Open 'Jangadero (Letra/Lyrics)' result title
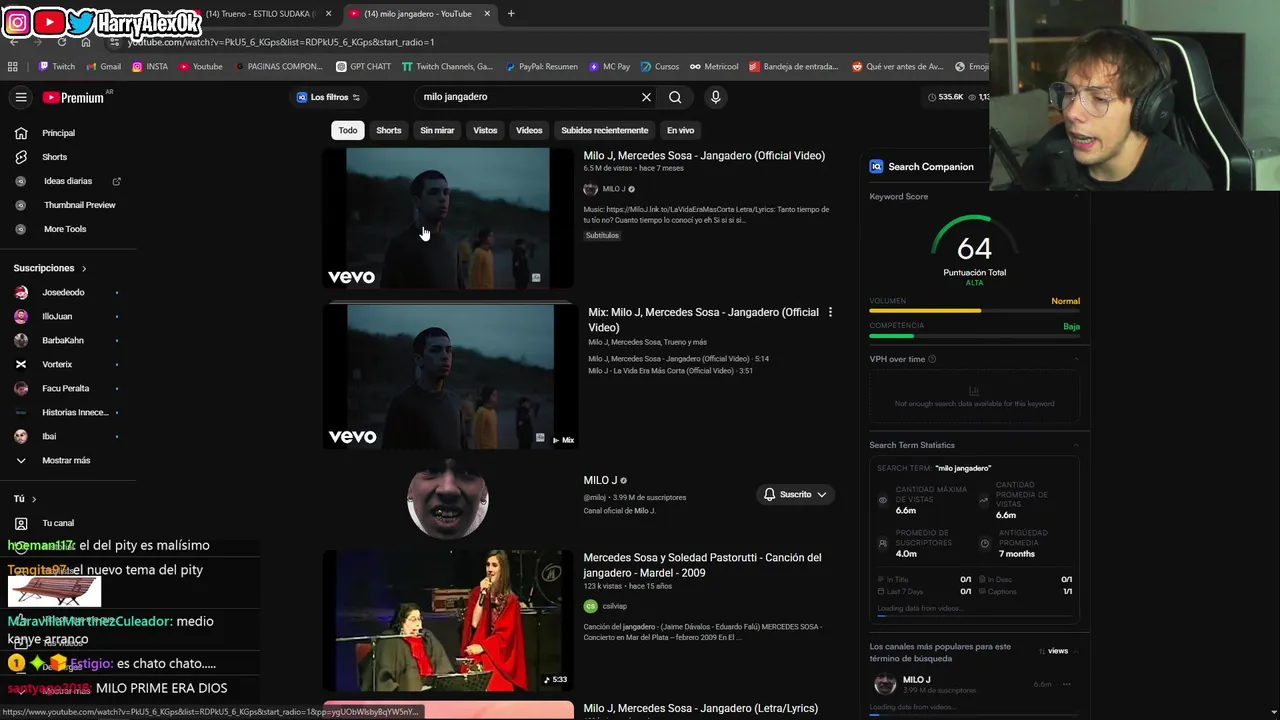Viewport: 1280px width, 720px height. pos(700,708)
